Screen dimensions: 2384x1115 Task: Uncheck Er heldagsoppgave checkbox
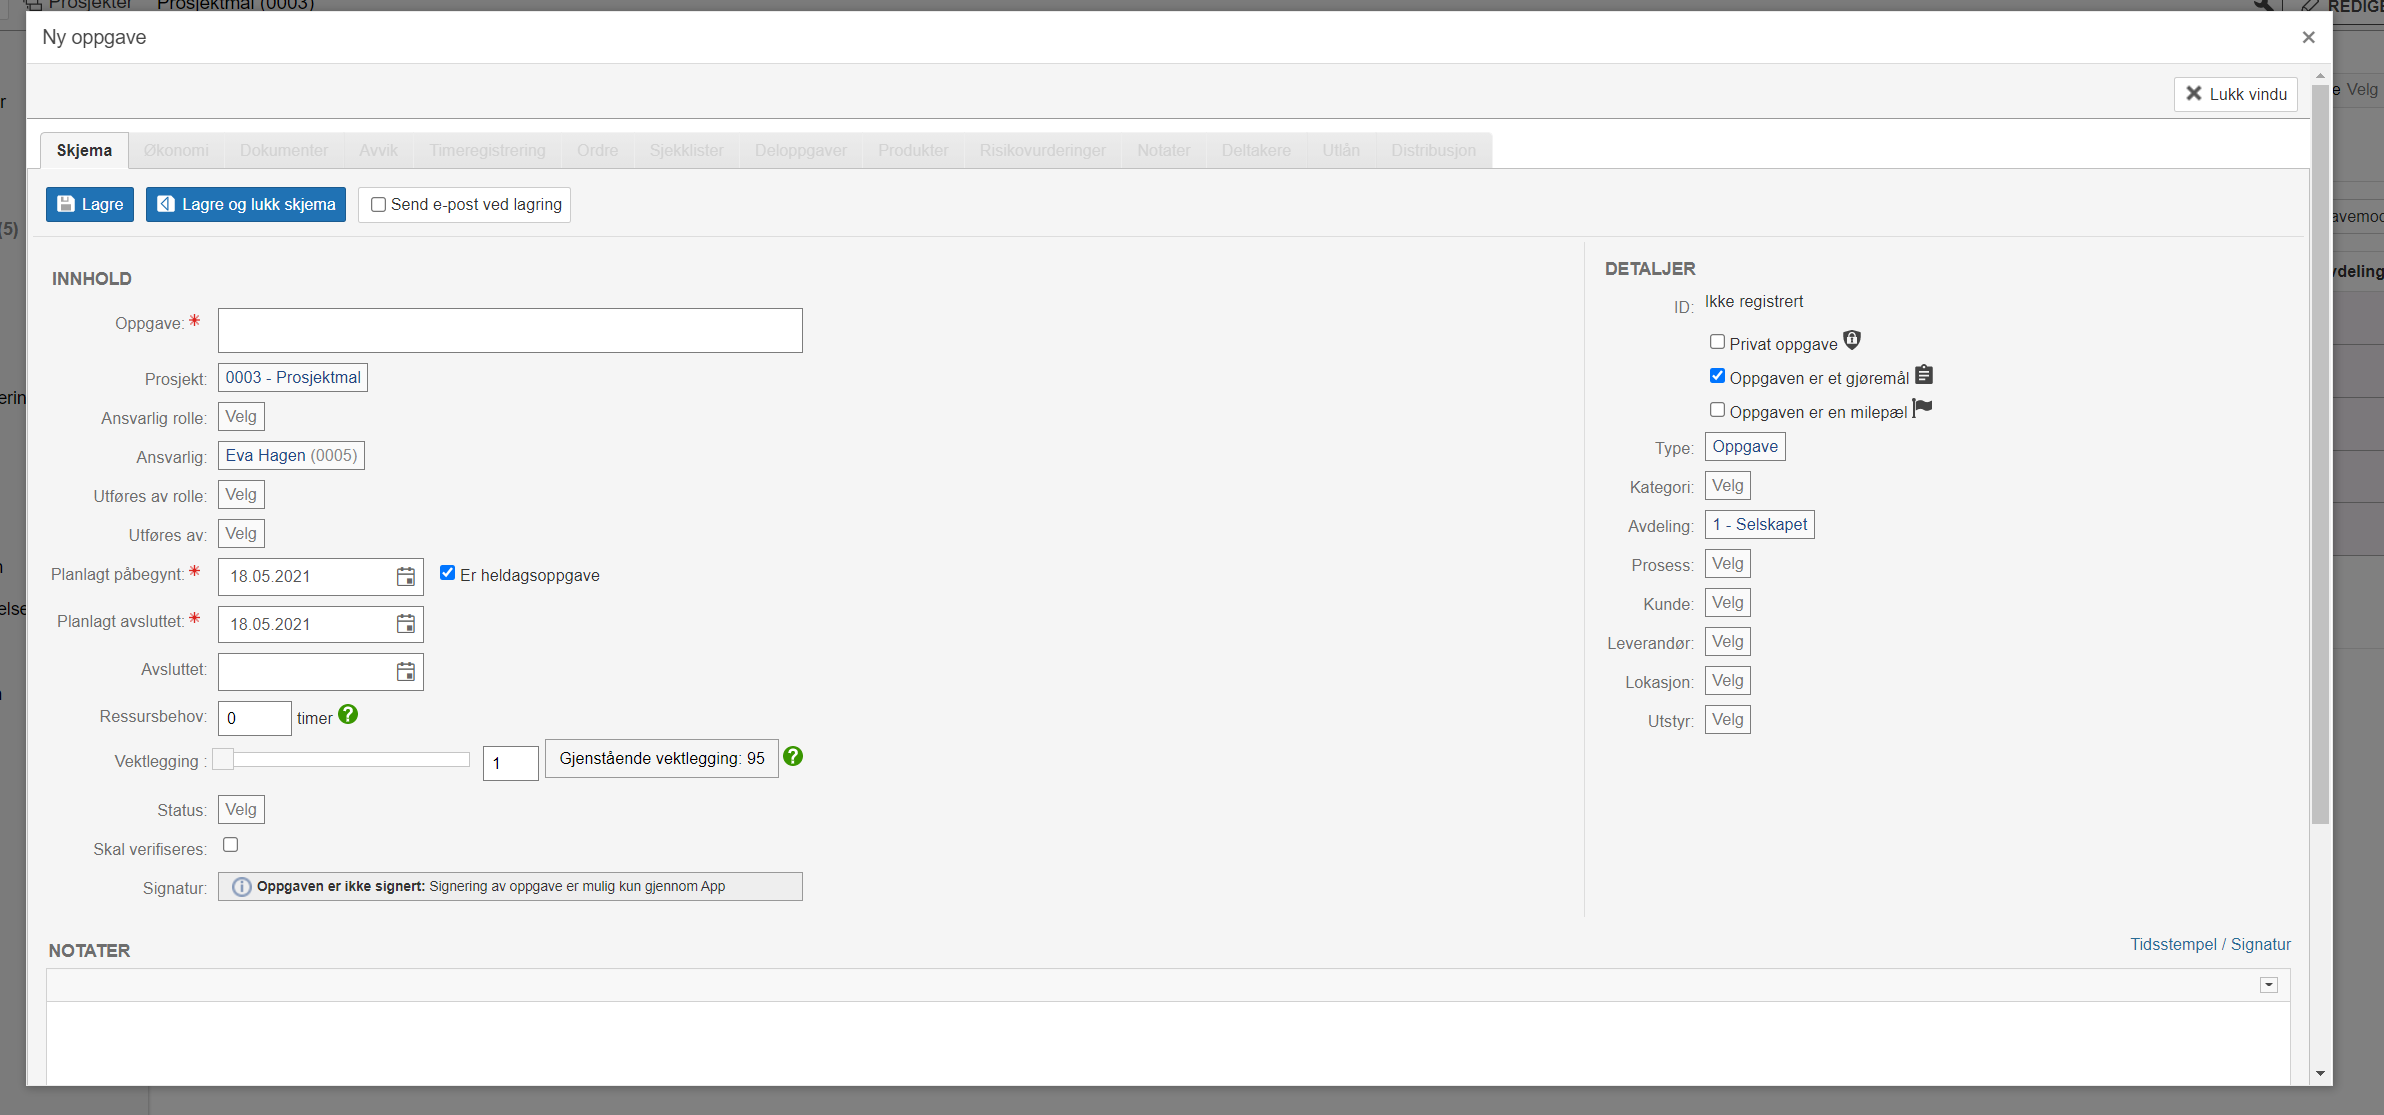(x=447, y=573)
